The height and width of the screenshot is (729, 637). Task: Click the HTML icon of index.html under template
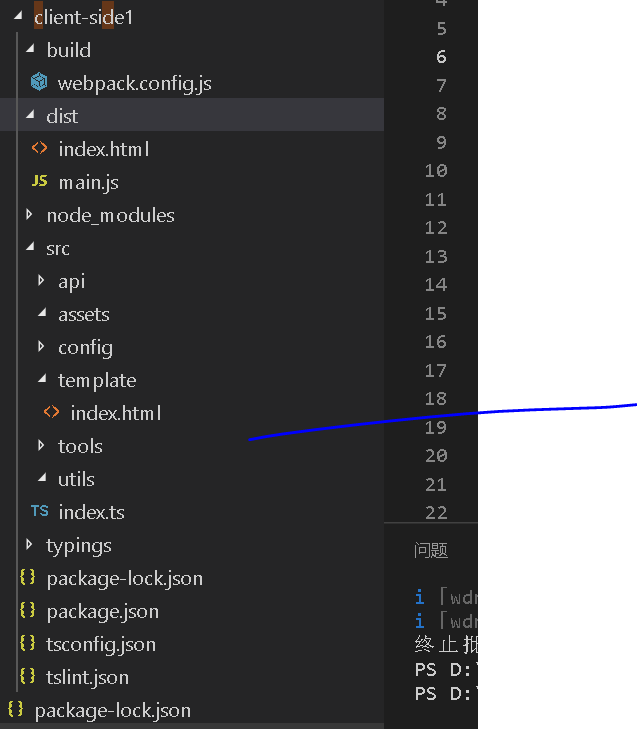point(51,412)
